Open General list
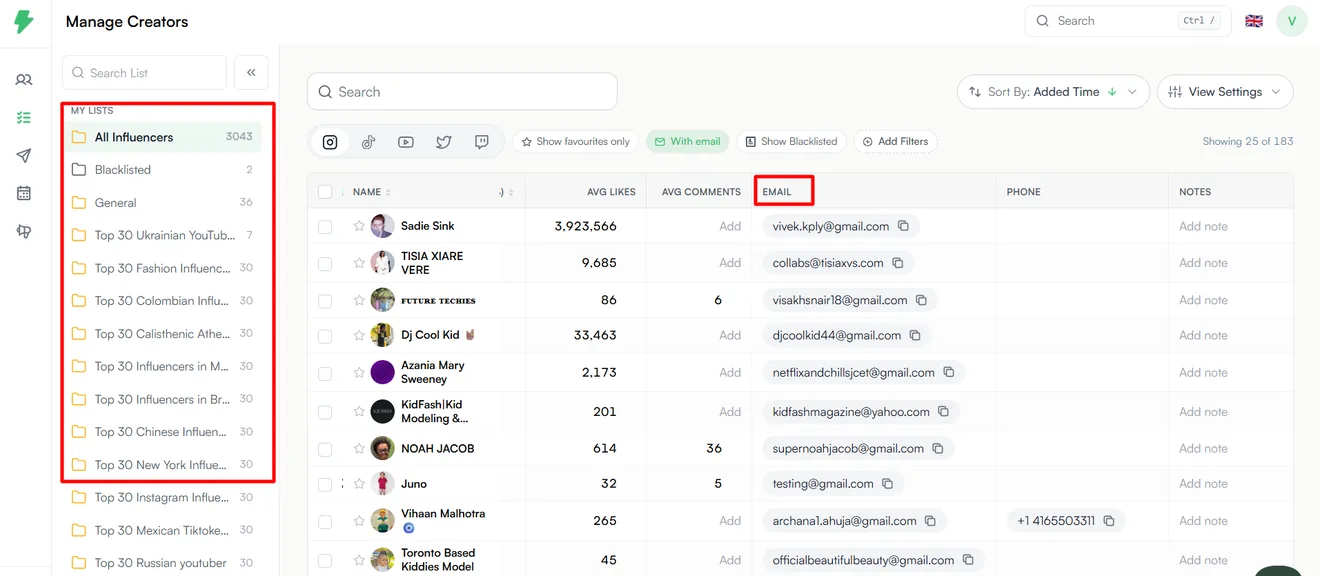This screenshot has width=1320, height=576. [163, 203]
